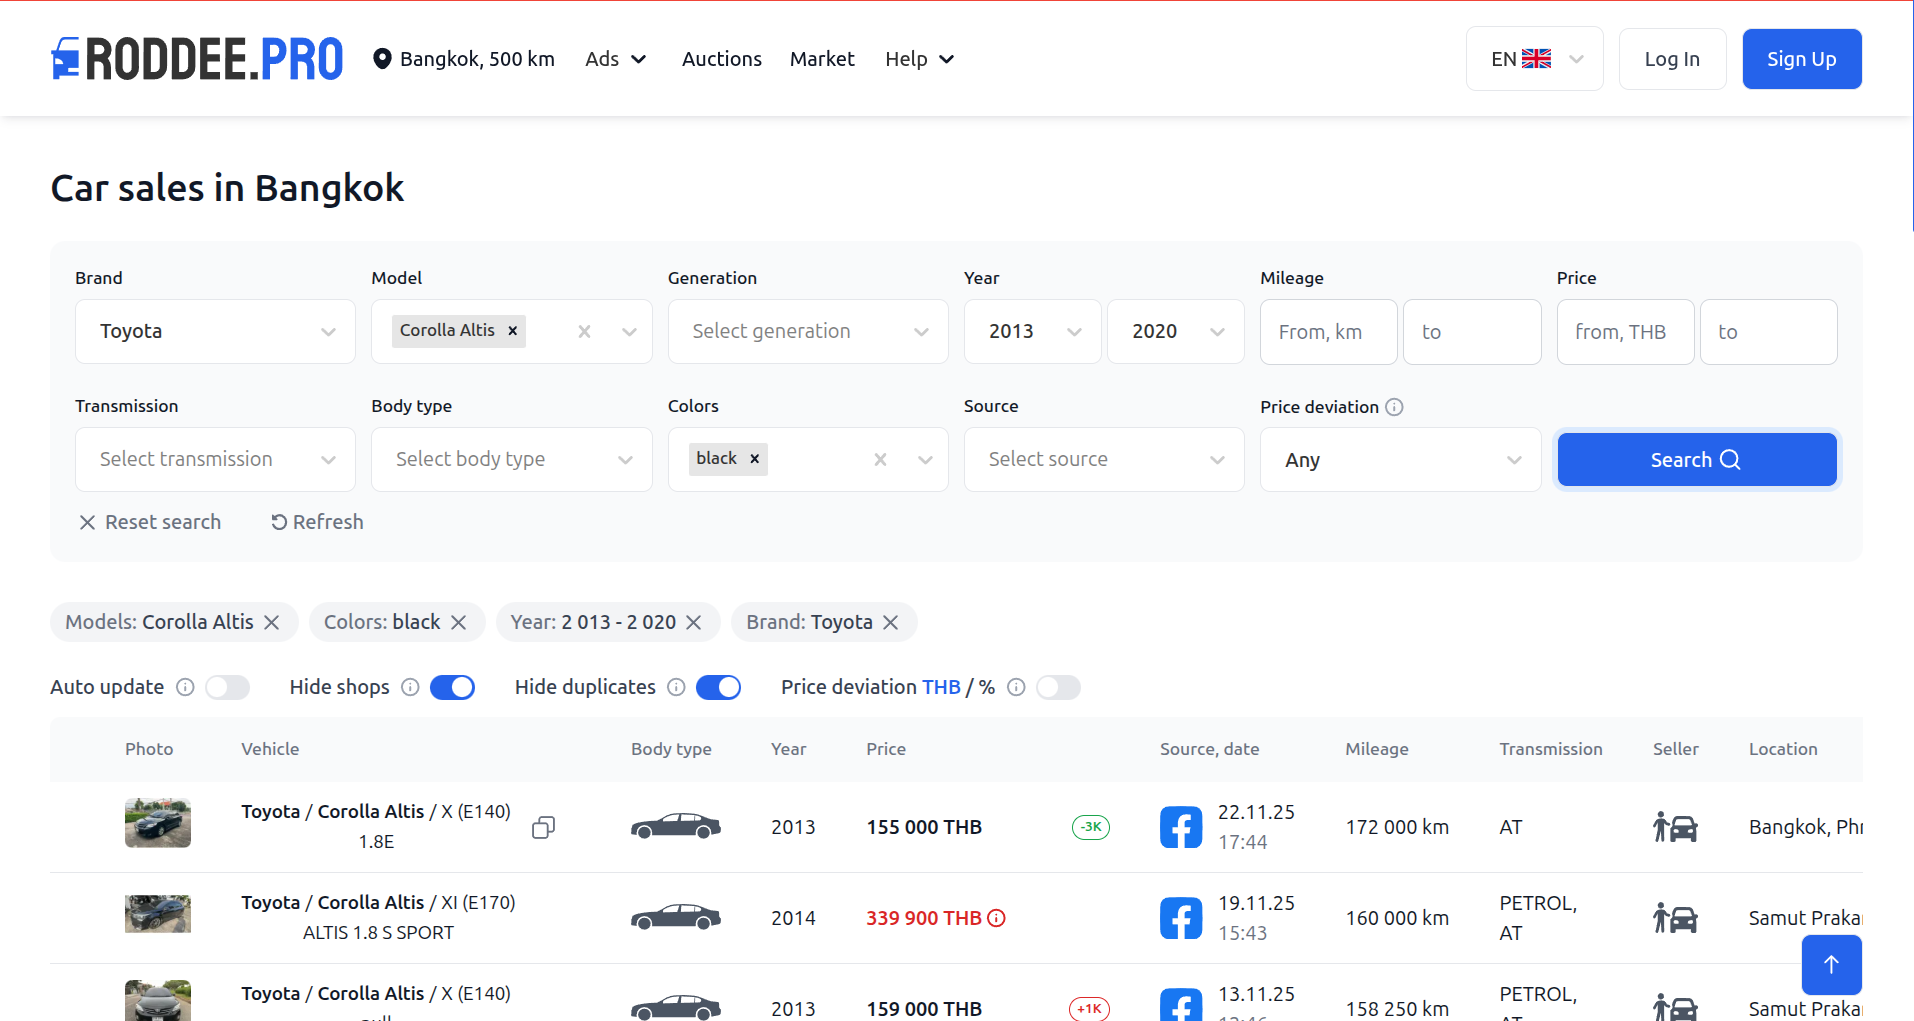Expand the Help menu
The image size is (1914, 1021).
pyautogui.click(x=917, y=58)
